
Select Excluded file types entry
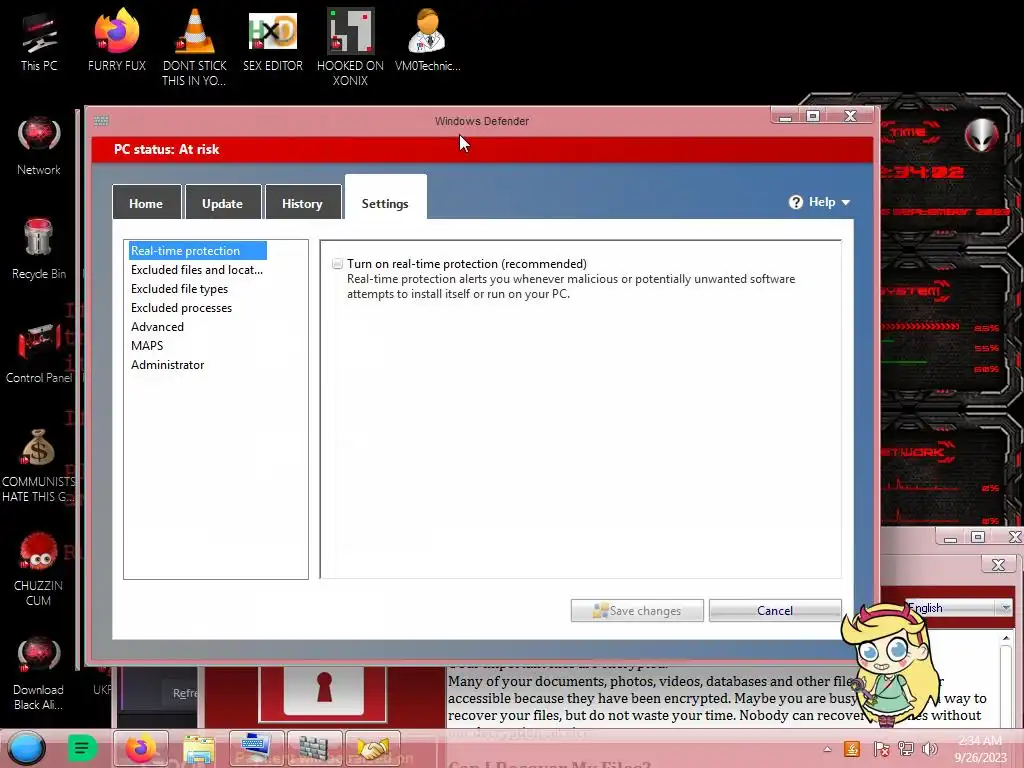pyautogui.click(x=179, y=289)
